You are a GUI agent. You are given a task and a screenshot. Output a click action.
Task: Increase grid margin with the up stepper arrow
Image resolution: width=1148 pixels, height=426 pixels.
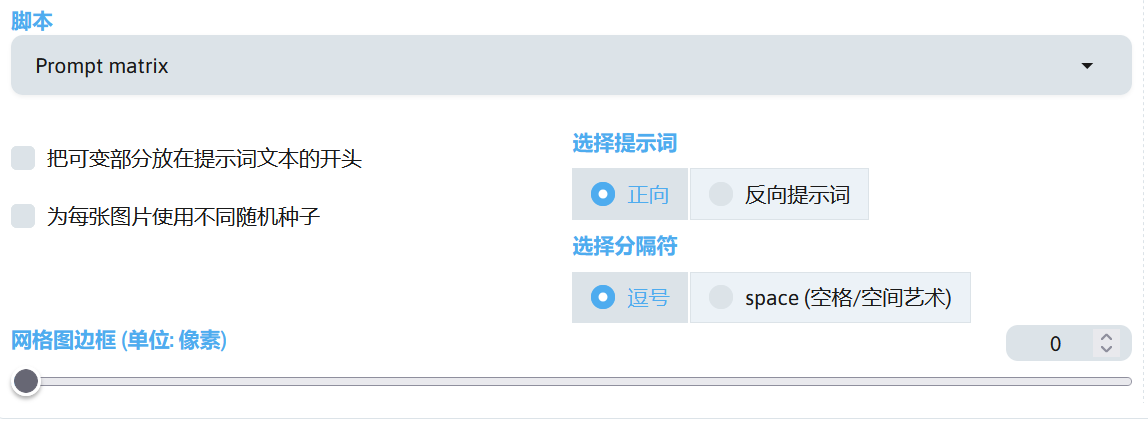click(1106, 338)
